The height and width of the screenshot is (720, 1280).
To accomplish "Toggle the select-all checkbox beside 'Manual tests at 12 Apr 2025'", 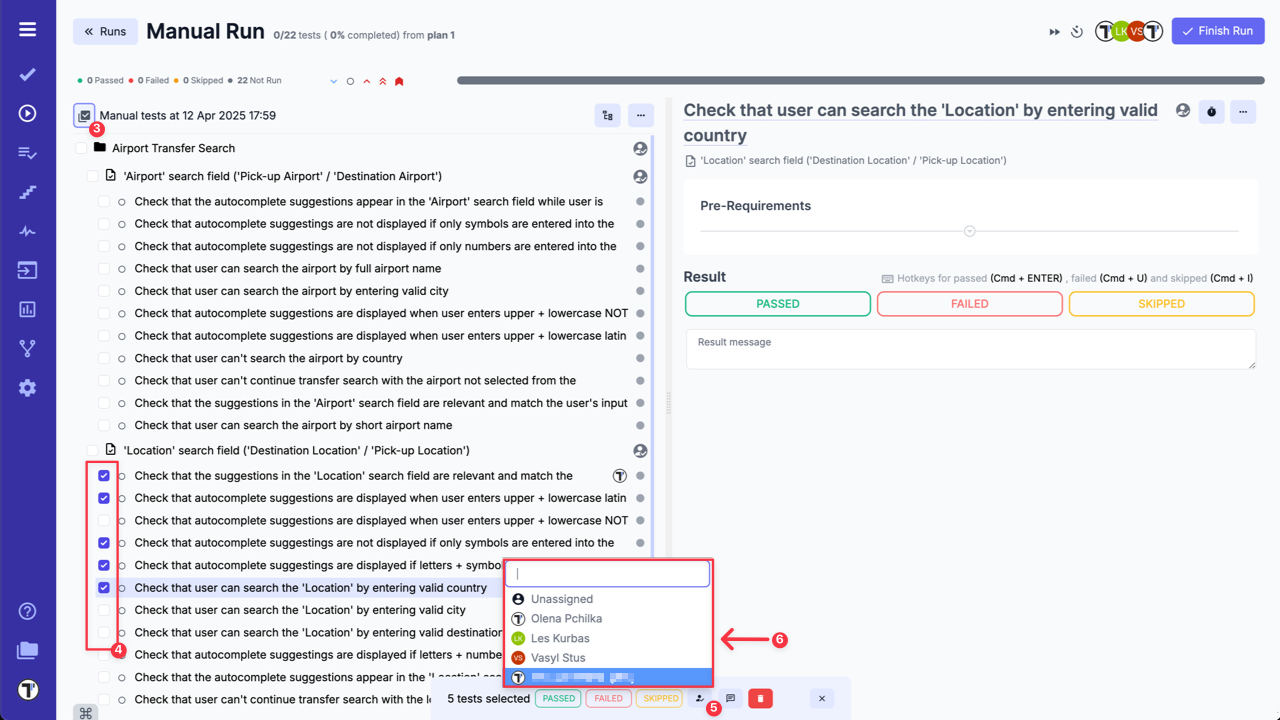I will (x=84, y=115).
